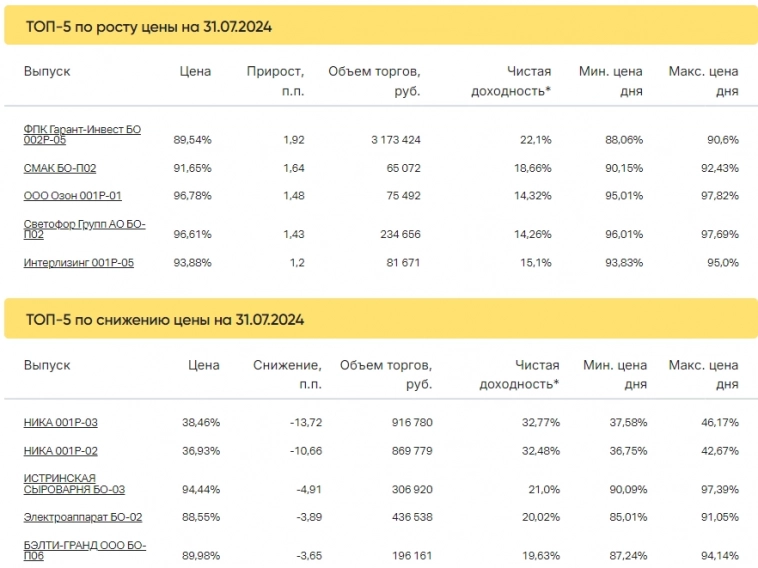
Task: Click 'Макс. цена дня' header in decline table
Action: [704, 375]
